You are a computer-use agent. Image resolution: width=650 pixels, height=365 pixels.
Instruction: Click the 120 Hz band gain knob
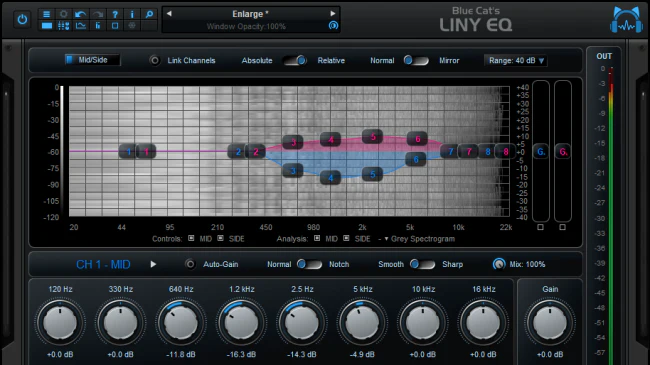60,323
